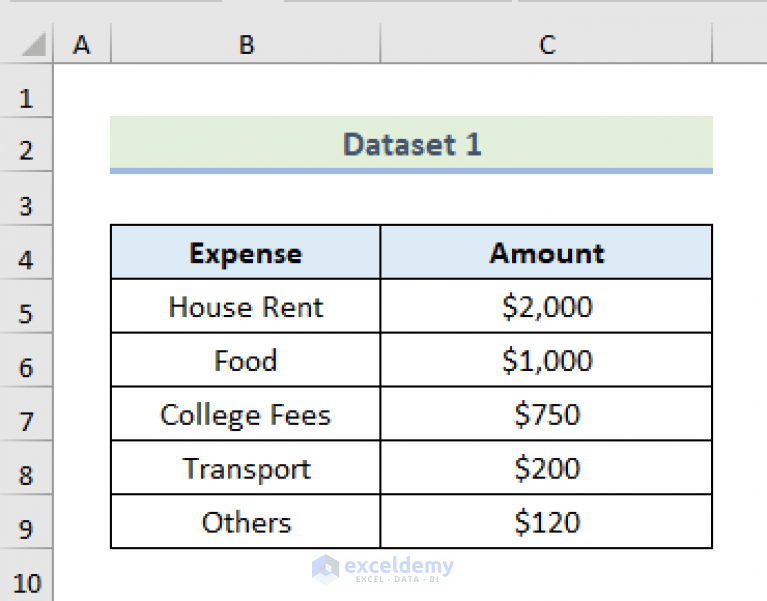
Task: Select column B header
Action: click(246, 44)
